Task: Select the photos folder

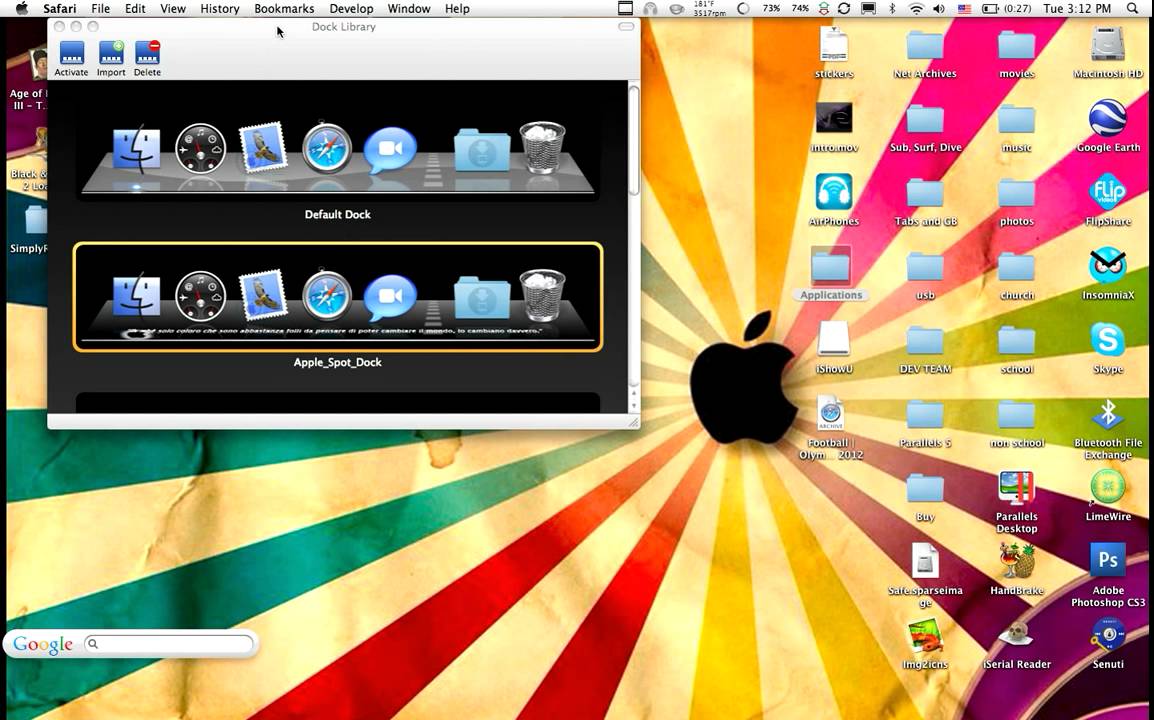Action: (1016, 192)
